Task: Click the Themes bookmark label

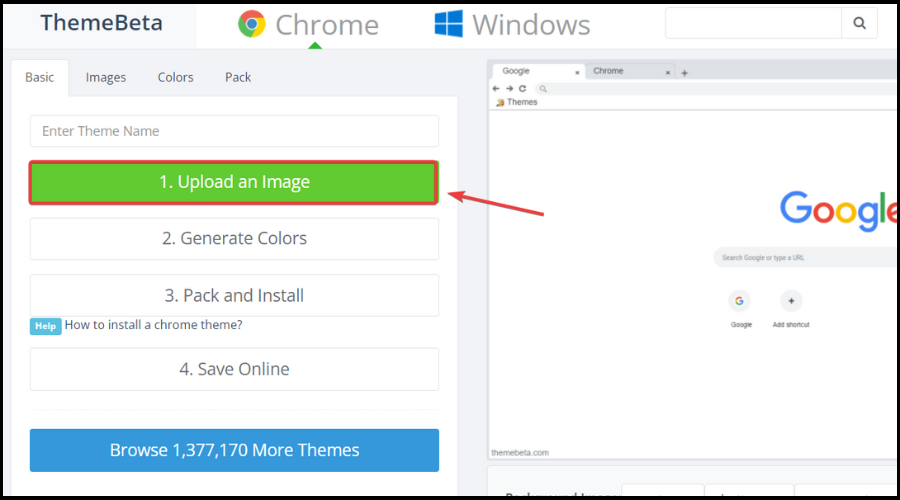Action: 522,102
